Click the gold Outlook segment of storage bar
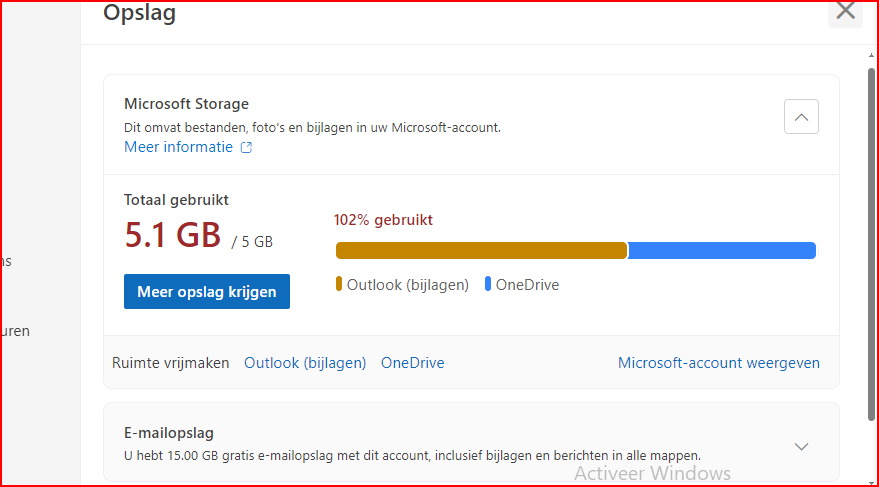 (x=480, y=250)
